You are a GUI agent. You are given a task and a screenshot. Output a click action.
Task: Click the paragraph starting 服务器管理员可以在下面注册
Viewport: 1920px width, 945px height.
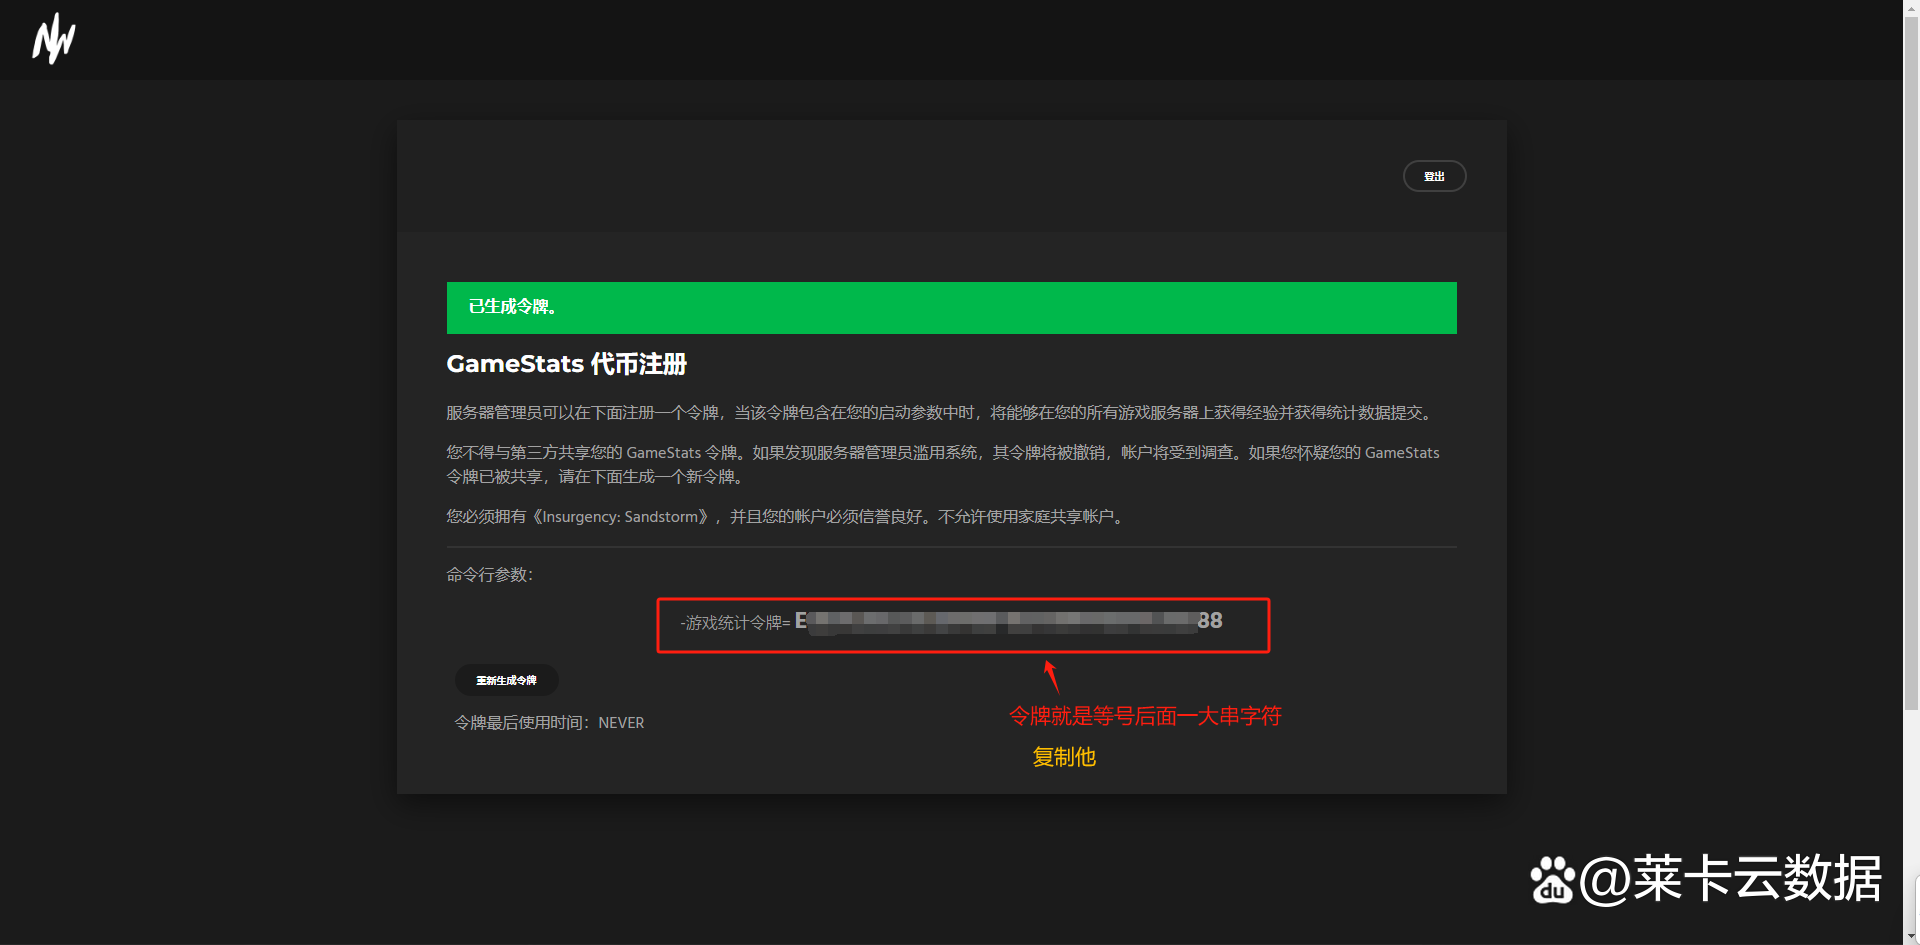coord(942,413)
